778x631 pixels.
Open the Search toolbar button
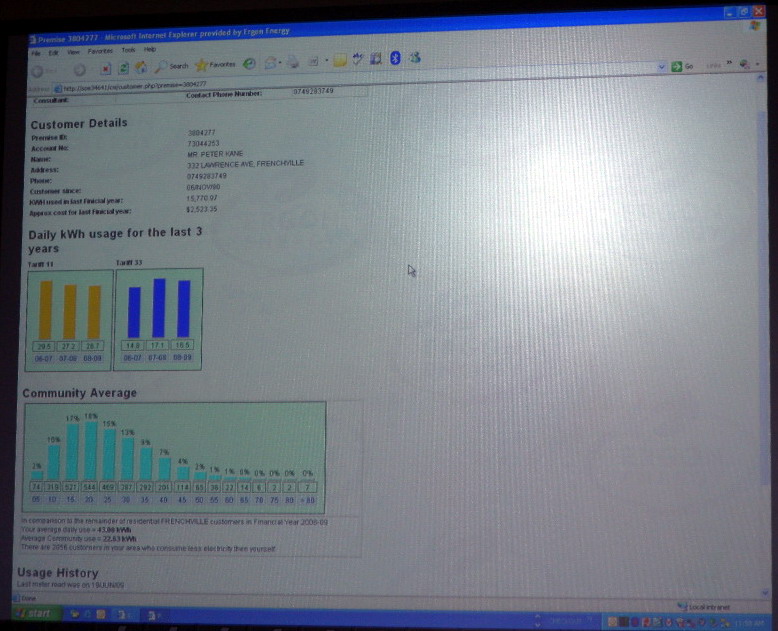coord(172,66)
